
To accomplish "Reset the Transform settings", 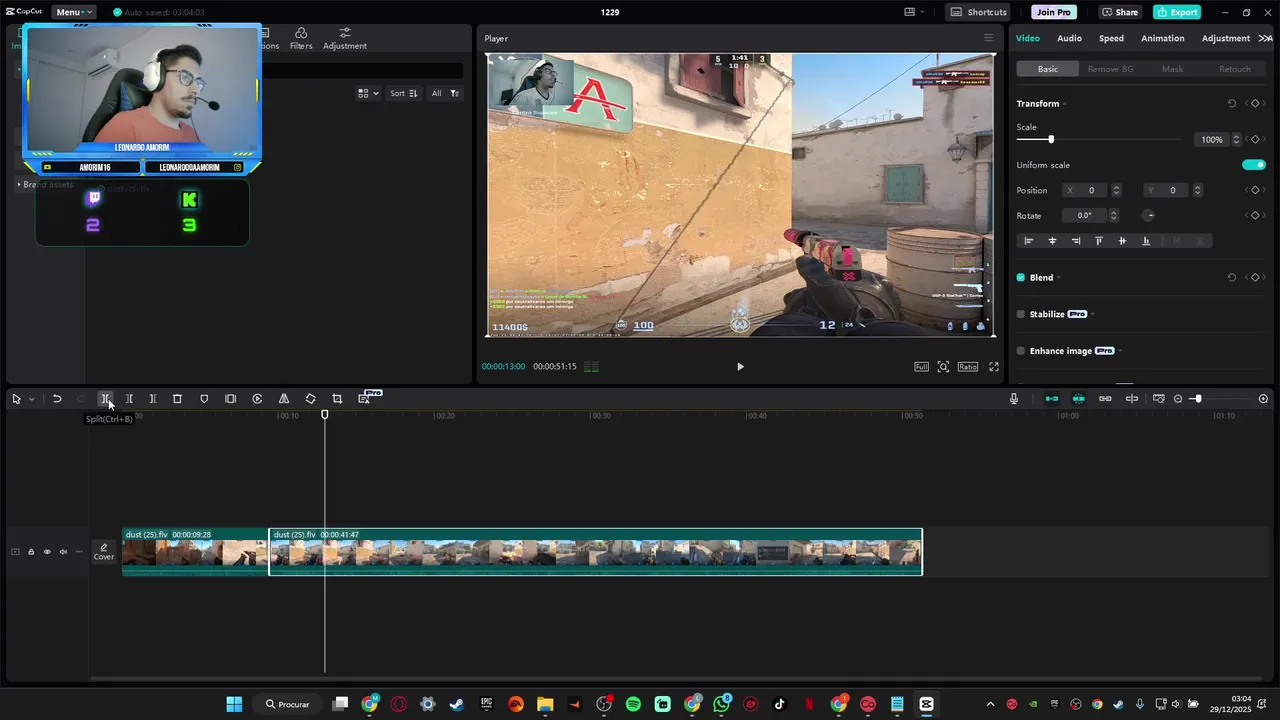I will coord(1232,104).
